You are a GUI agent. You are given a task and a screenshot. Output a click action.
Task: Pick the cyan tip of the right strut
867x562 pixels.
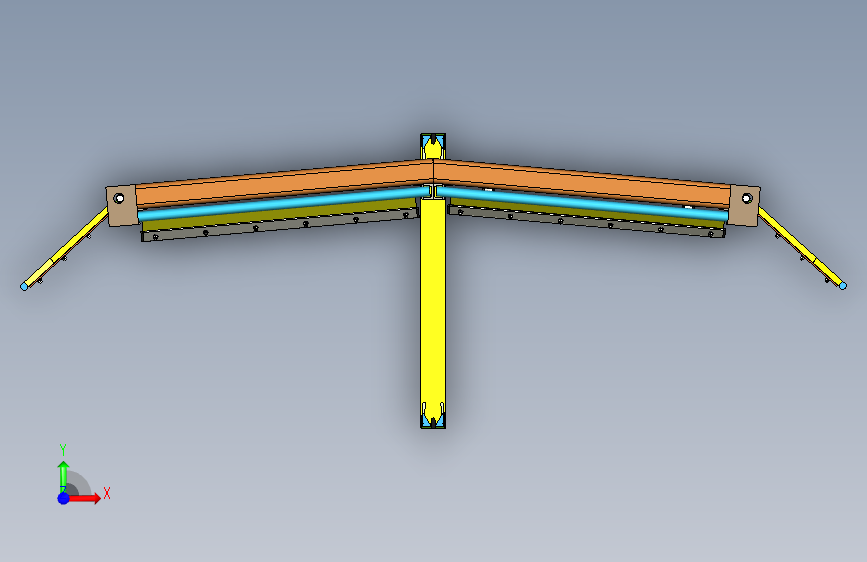click(843, 286)
